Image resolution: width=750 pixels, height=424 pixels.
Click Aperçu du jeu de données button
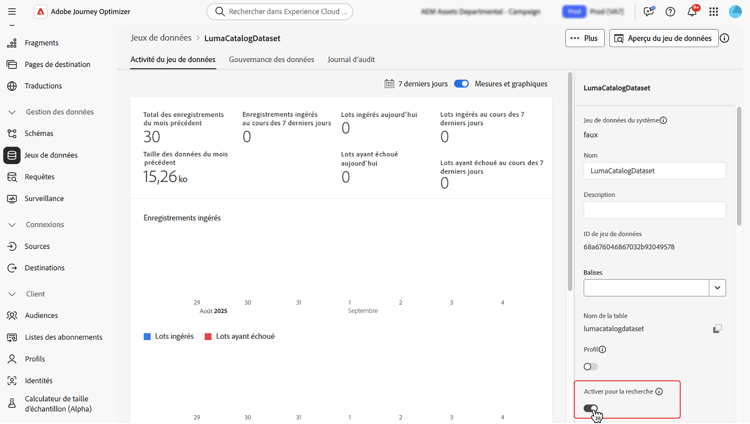(663, 38)
